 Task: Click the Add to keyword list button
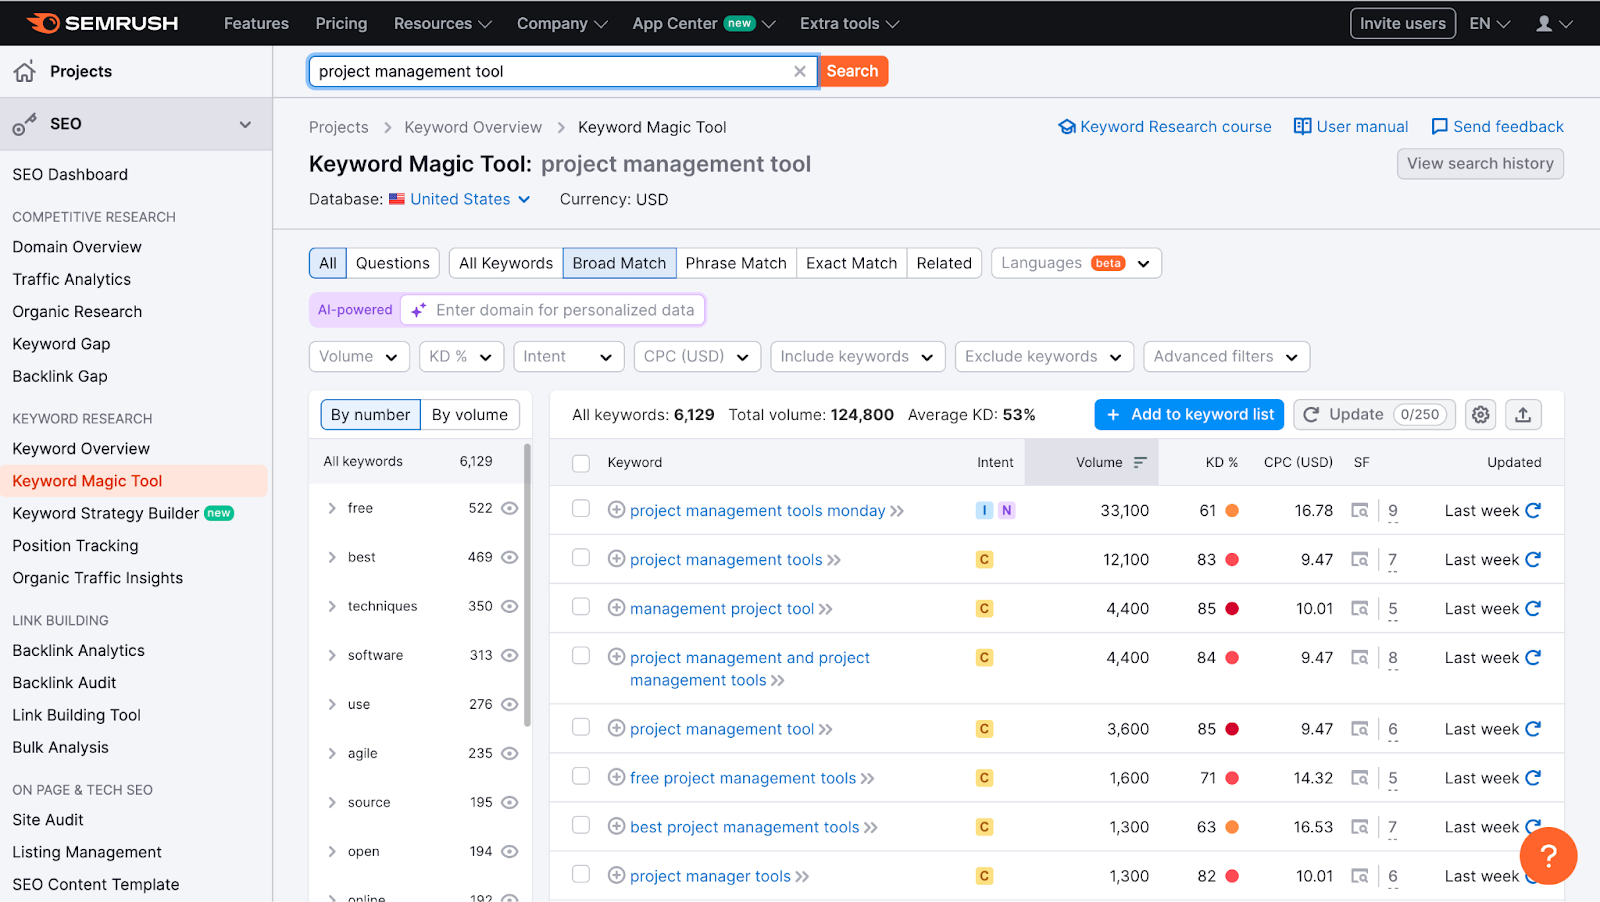(x=1188, y=414)
